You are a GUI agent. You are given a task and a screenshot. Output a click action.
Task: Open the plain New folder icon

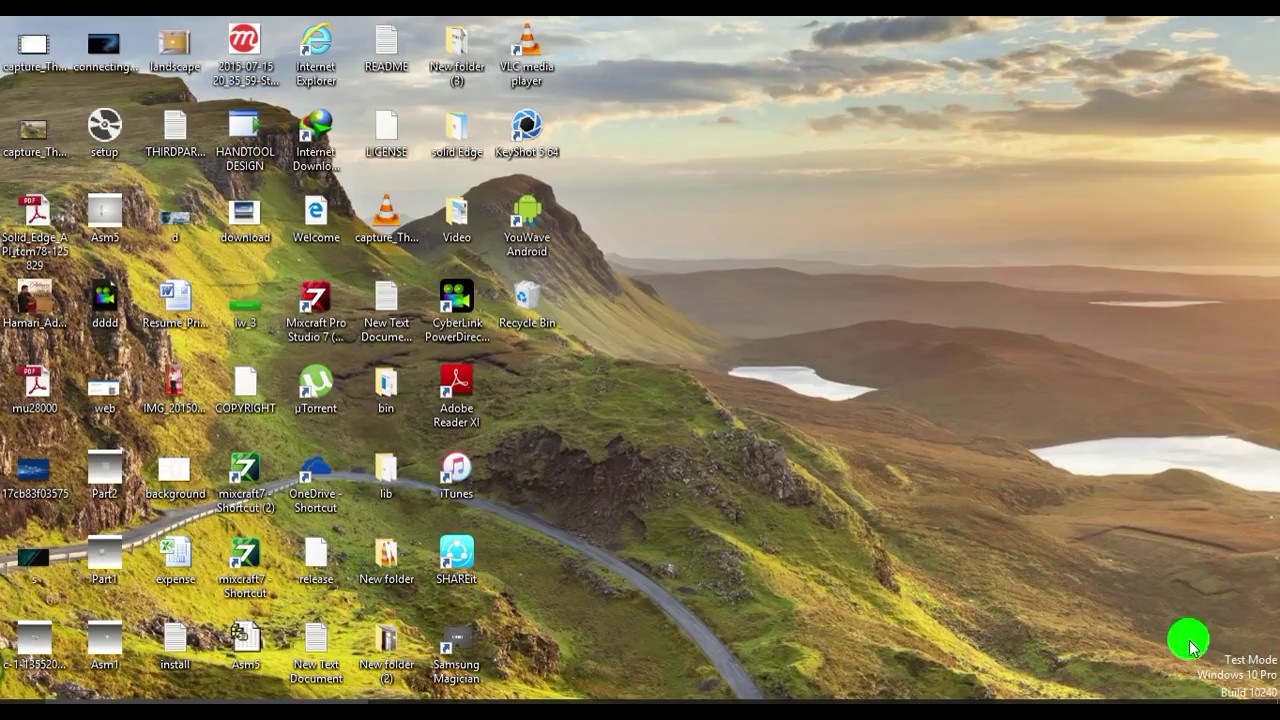(x=386, y=561)
